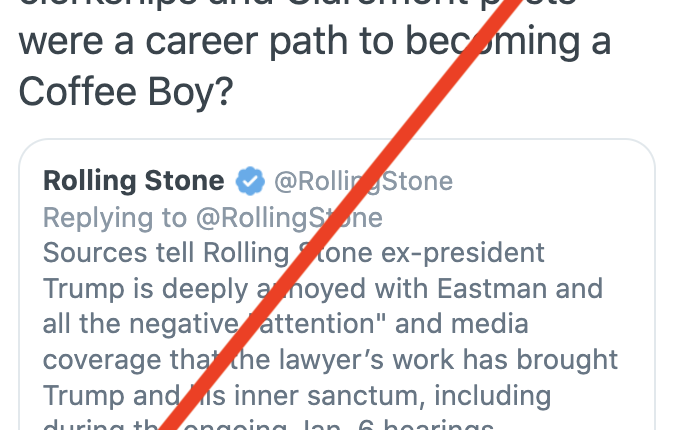
Task: Click the line 'Sources tell Rolling Stone ex-president'
Action: [294, 252]
